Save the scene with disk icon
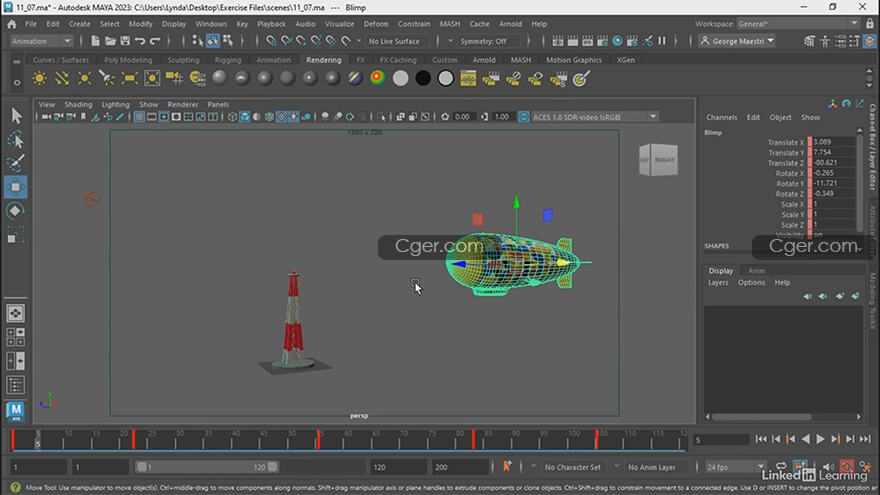This screenshot has width=880, height=495. pyautogui.click(x=125, y=41)
